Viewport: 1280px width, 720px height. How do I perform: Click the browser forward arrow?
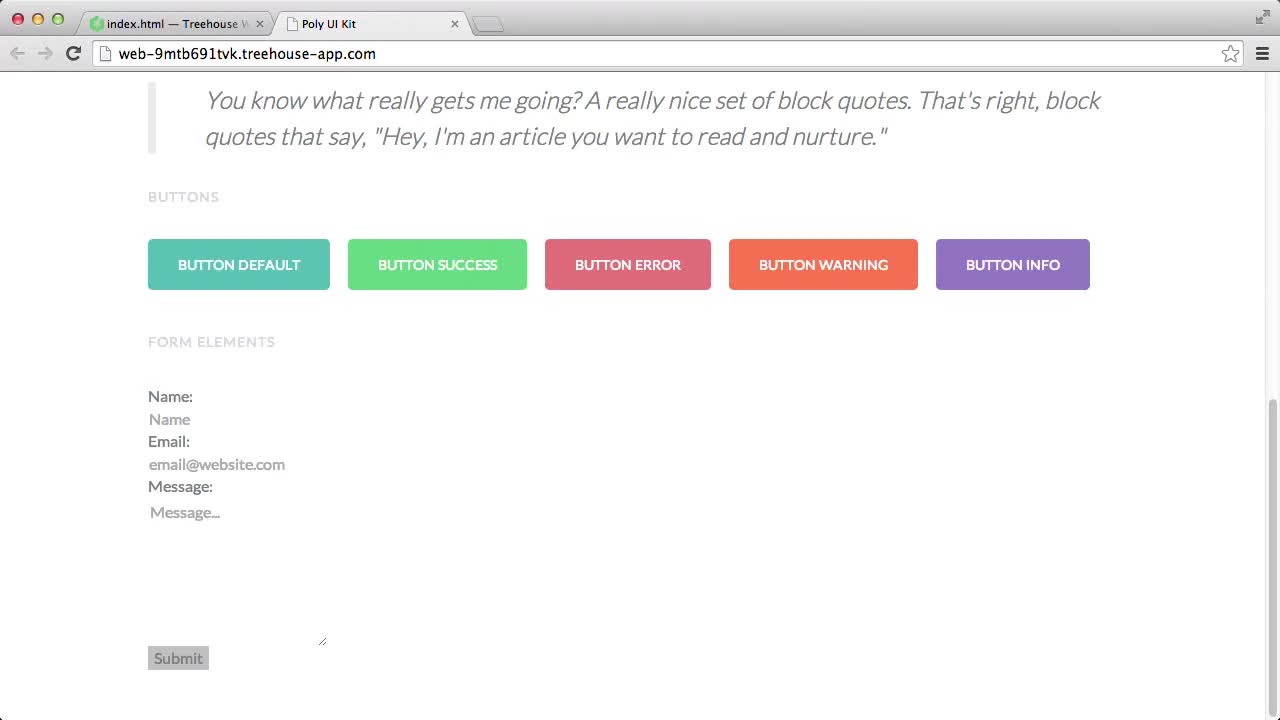pyautogui.click(x=45, y=53)
